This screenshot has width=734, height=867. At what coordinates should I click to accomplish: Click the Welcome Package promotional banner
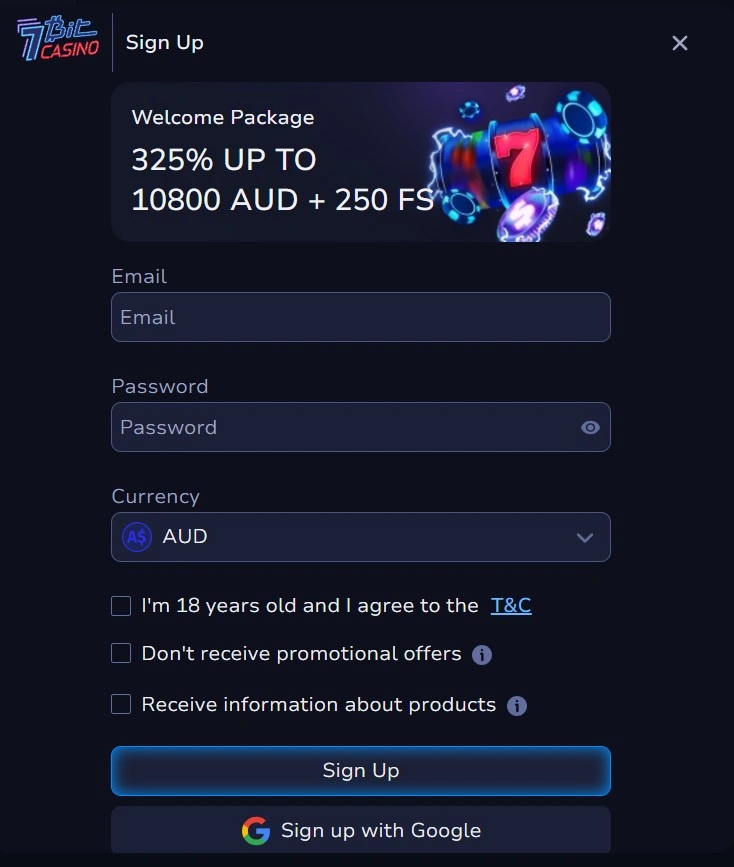[x=300, y=162]
